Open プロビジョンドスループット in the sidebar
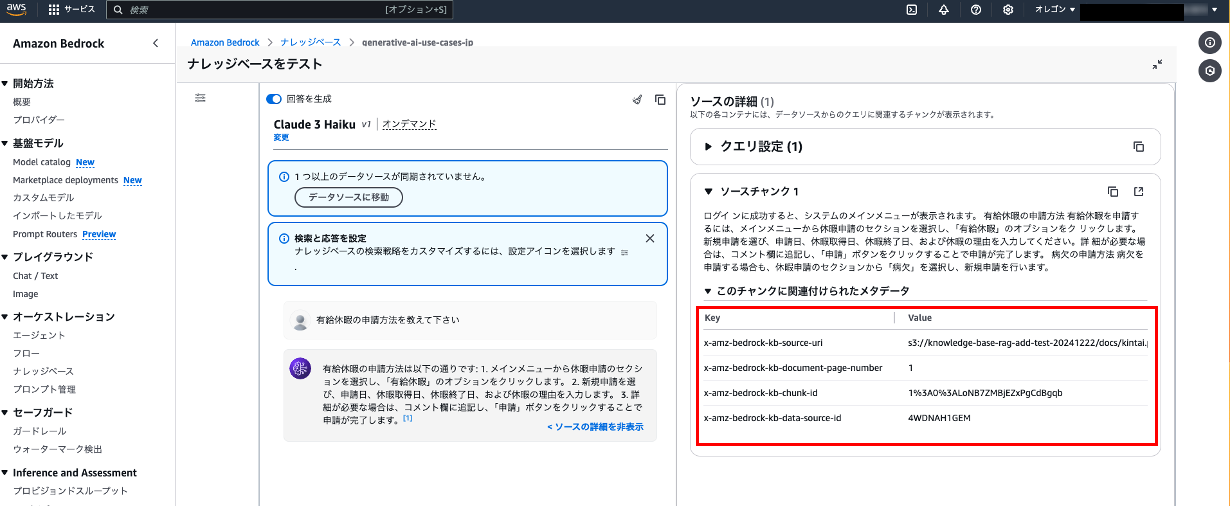The height and width of the screenshot is (506, 1230). (x=70, y=491)
